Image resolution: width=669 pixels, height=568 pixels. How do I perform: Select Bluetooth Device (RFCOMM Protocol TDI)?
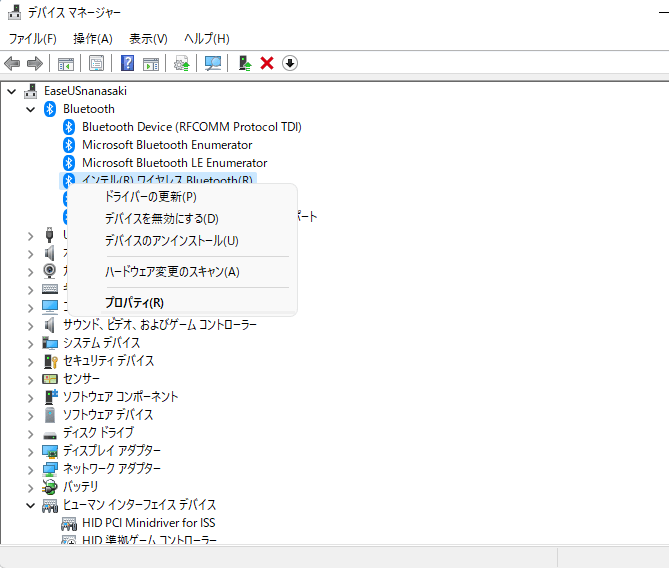192,127
